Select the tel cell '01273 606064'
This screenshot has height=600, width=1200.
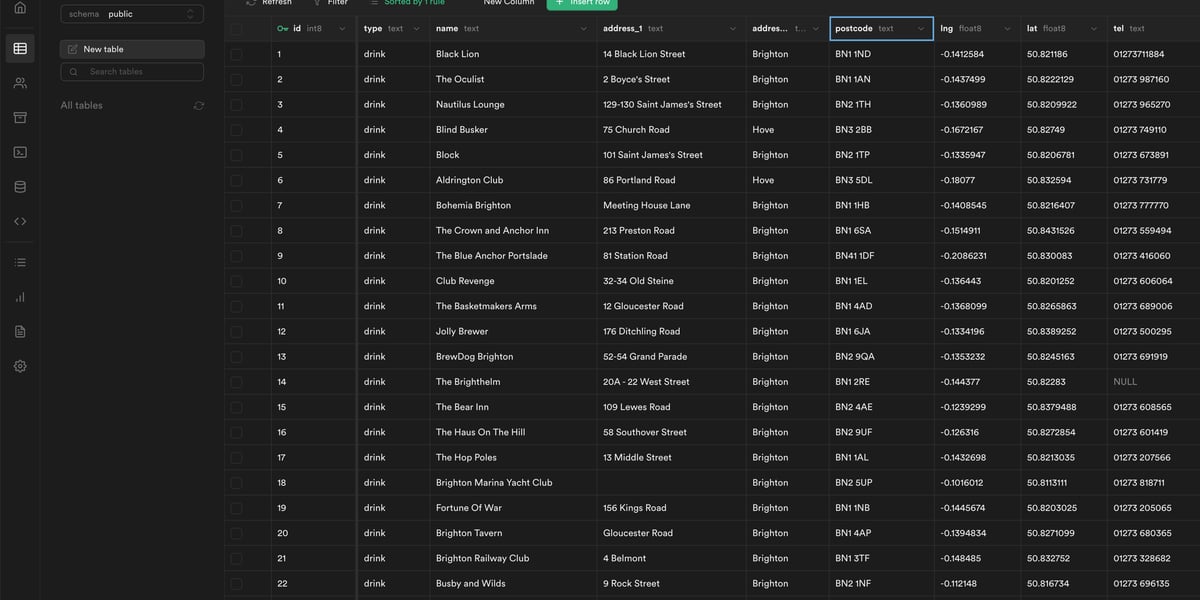click(x=1154, y=281)
